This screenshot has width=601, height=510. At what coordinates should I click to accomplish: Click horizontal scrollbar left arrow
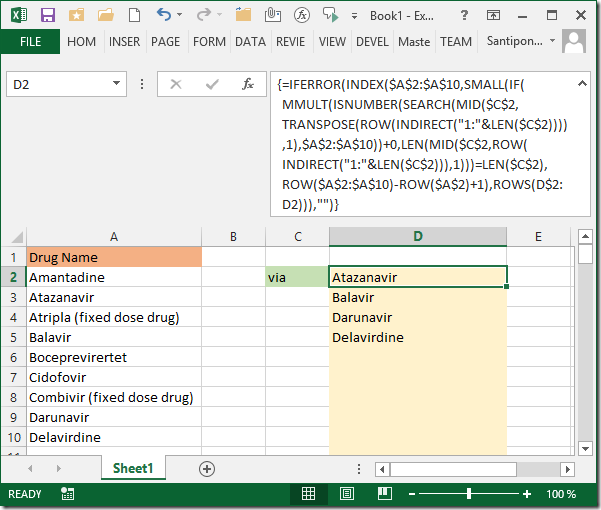point(382,469)
